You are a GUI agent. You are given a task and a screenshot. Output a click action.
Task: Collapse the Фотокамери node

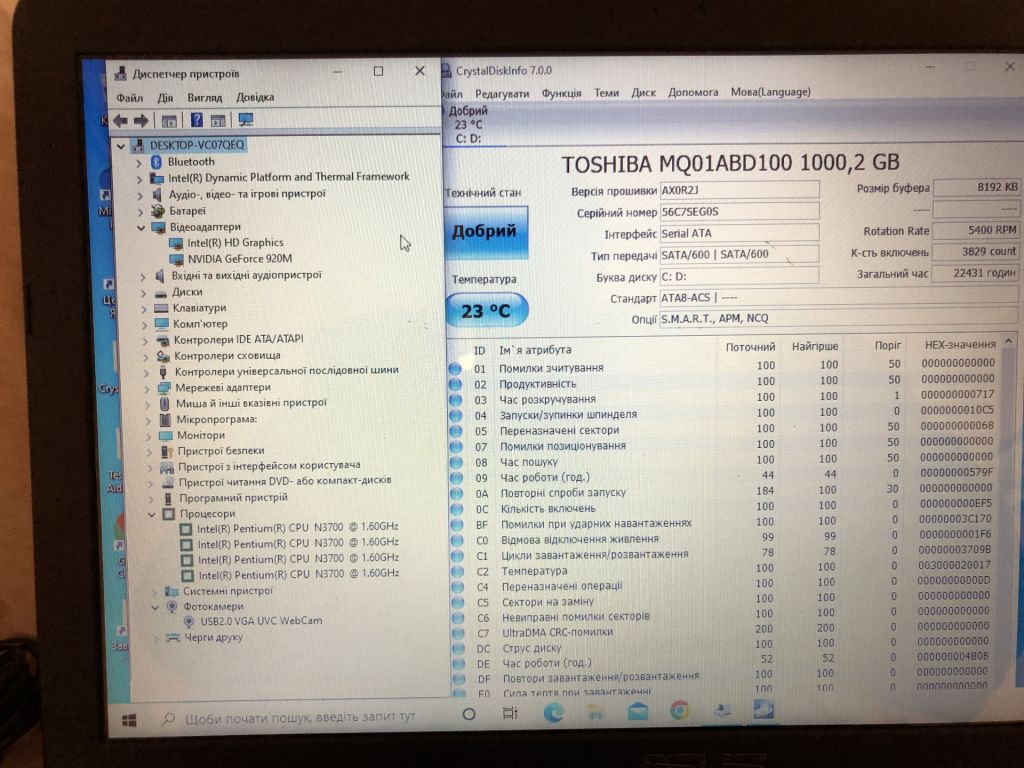[155, 607]
